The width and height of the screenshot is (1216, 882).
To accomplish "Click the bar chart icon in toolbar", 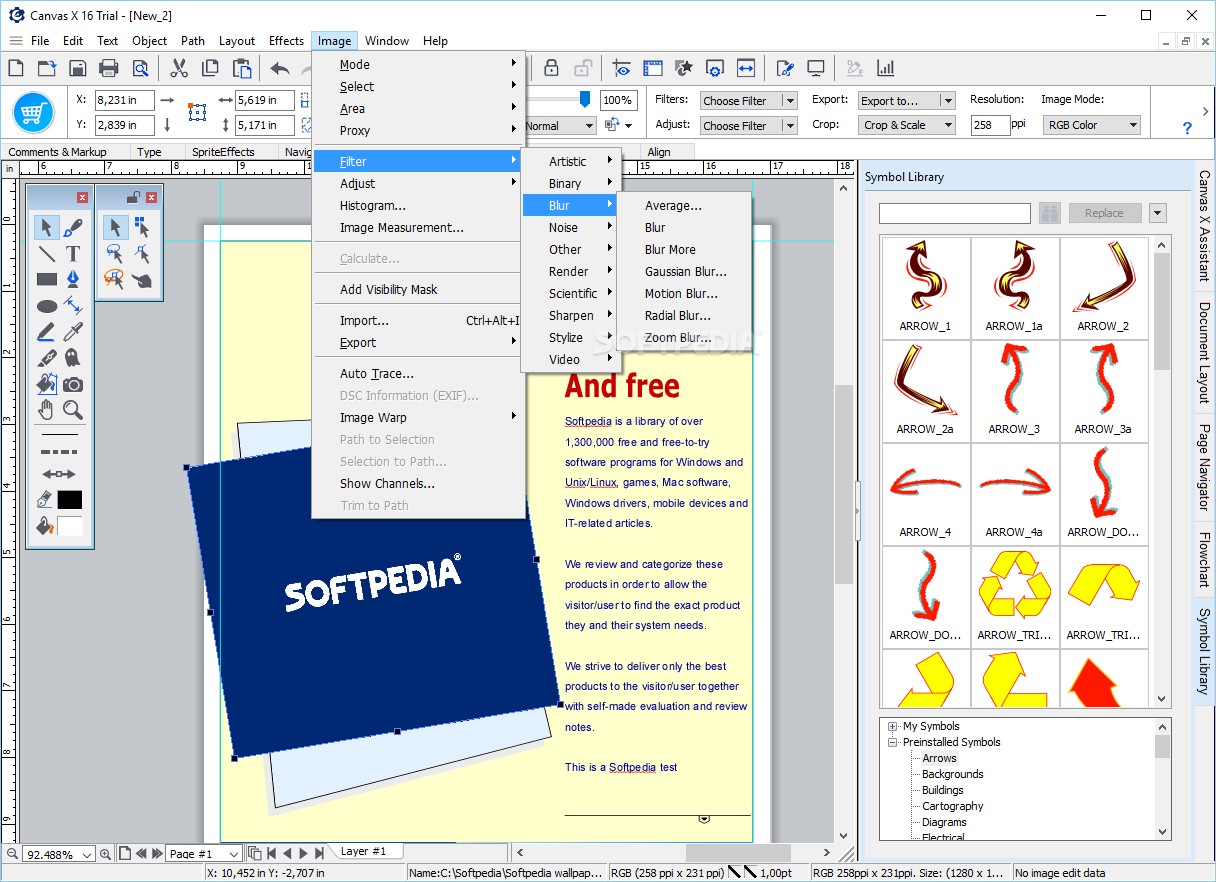I will [x=885, y=68].
